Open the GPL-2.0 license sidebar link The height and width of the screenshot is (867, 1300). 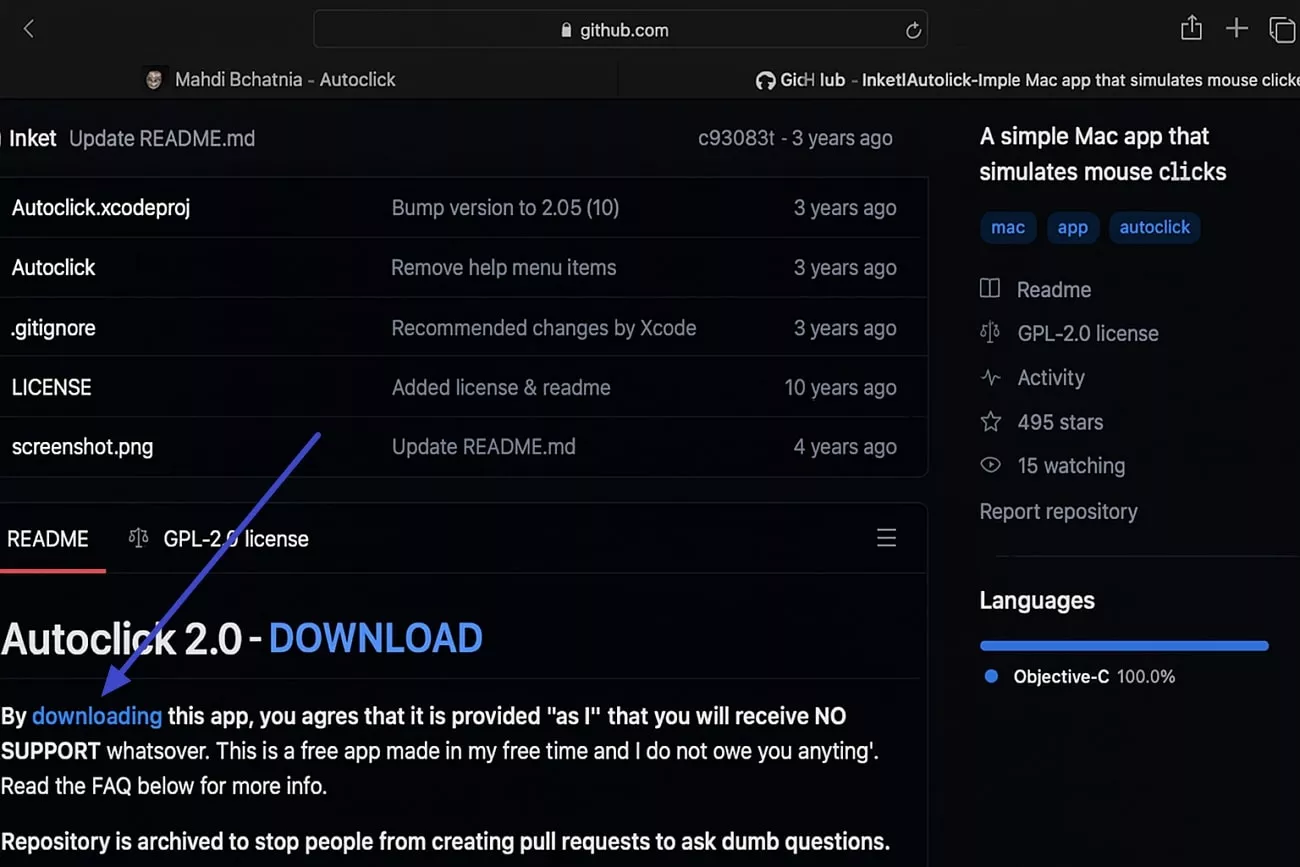[x=1088, y=334]
